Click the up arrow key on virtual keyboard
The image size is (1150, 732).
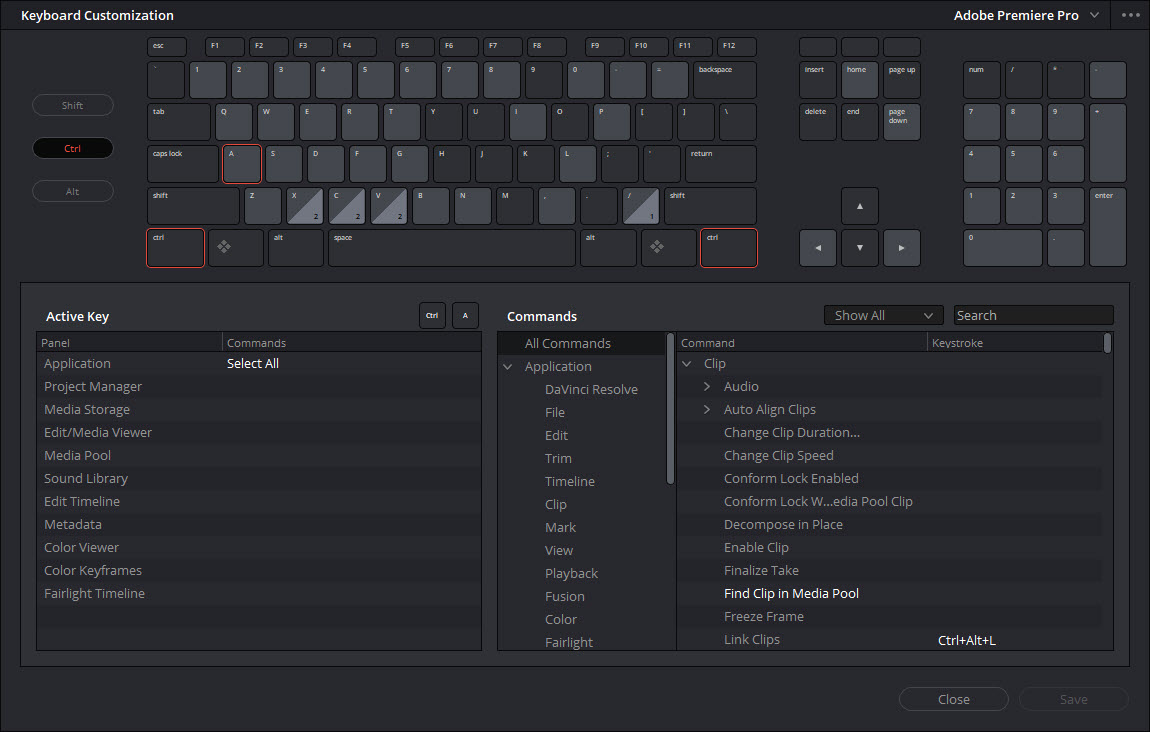pos(859,206)
